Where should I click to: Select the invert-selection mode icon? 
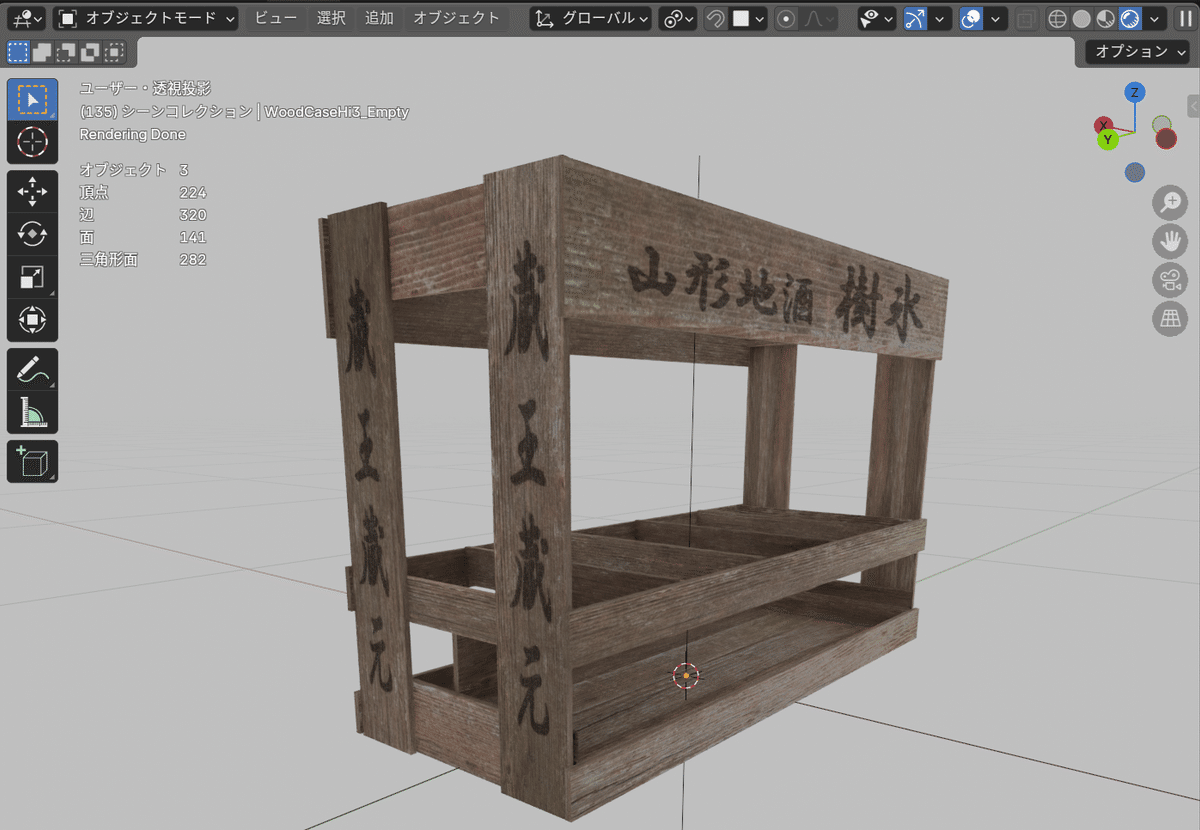pyautogui.click(x=90, y=52)
